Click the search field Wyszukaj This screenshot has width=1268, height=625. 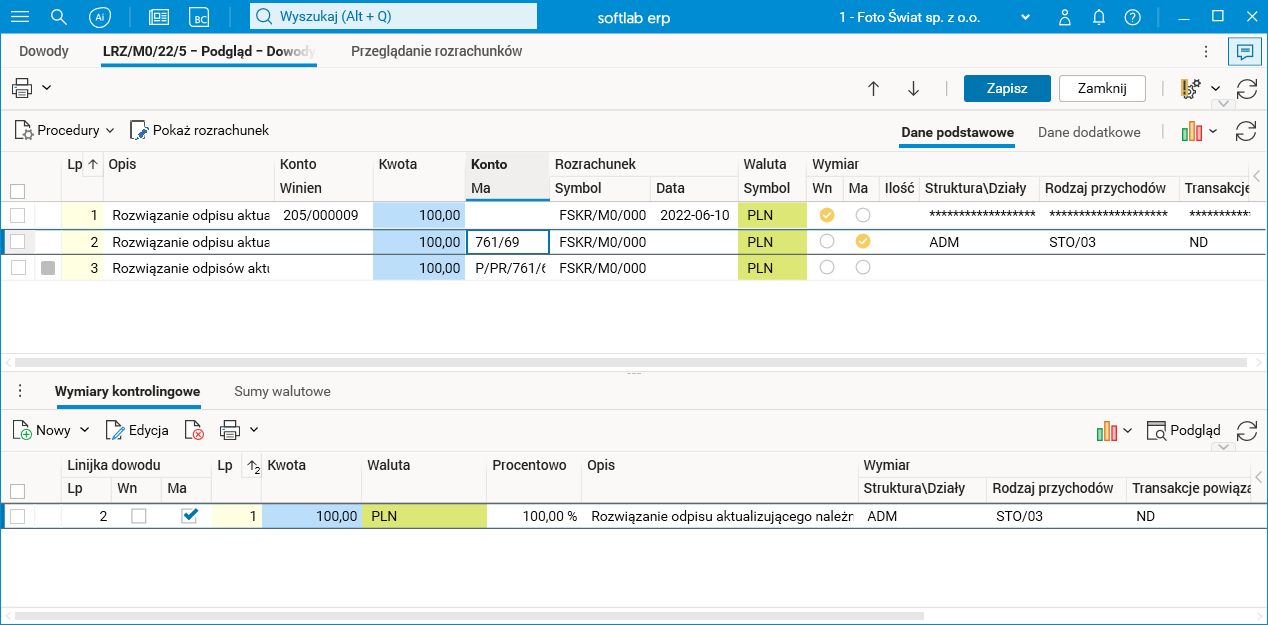coord(393,17)
